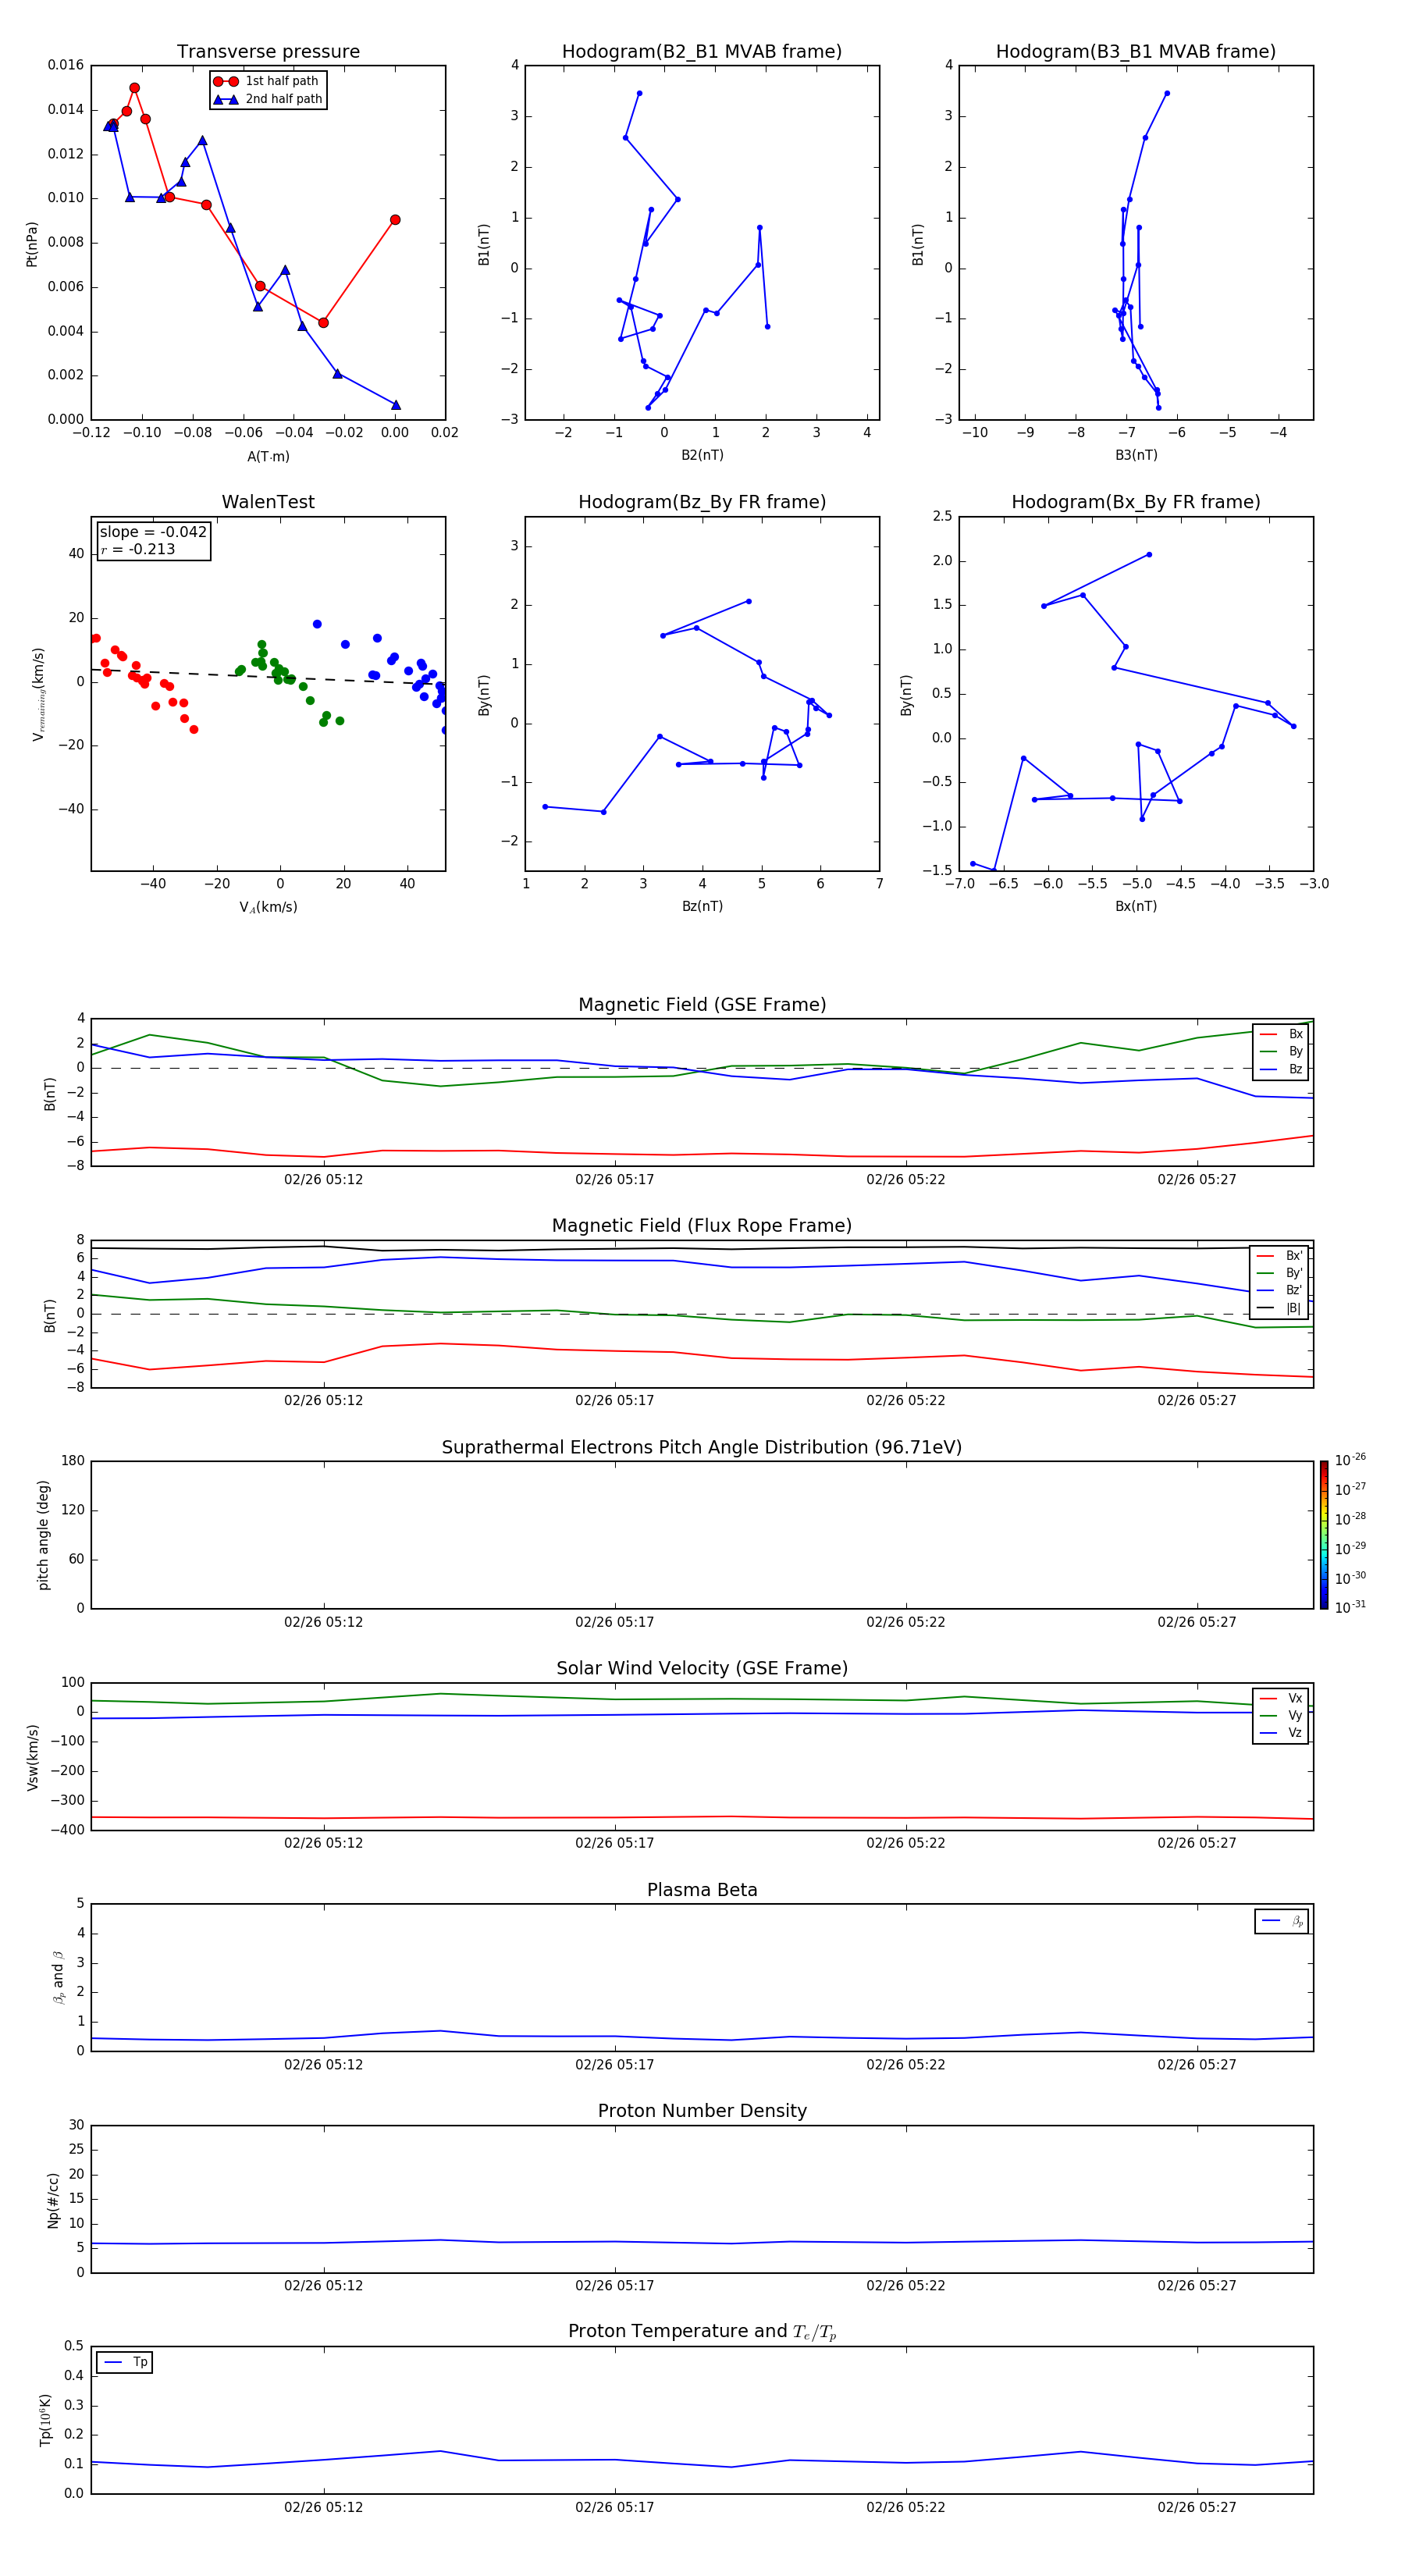Click the 'Bz' legend entry in GSE magnetic field
This screenshot has width=1405, height=2576.
1282,1069
